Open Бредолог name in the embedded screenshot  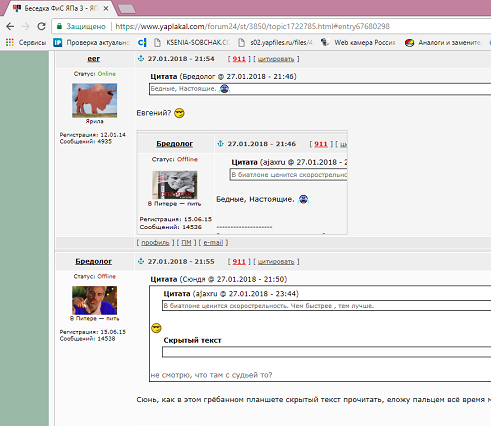pyautogui.click(x=175, y=144)
